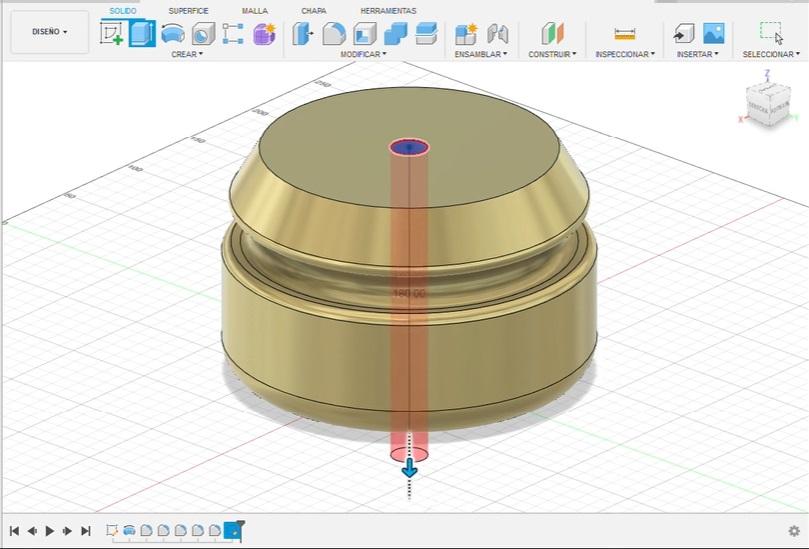Open the Rectangular Pattern tool
Screen dimensions: 809x549
coord(233,34)
